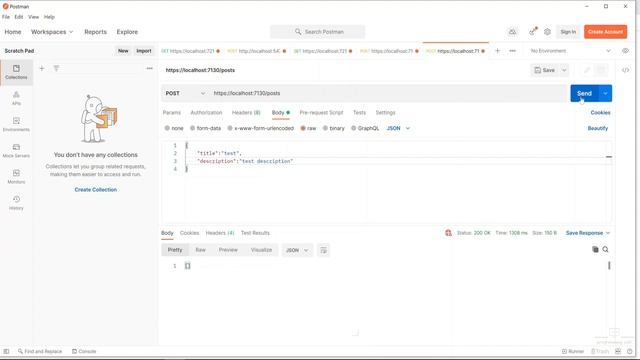Open the Trash from status bar
The width and height of the screenshot is (640, 360).
pos(600,351)
